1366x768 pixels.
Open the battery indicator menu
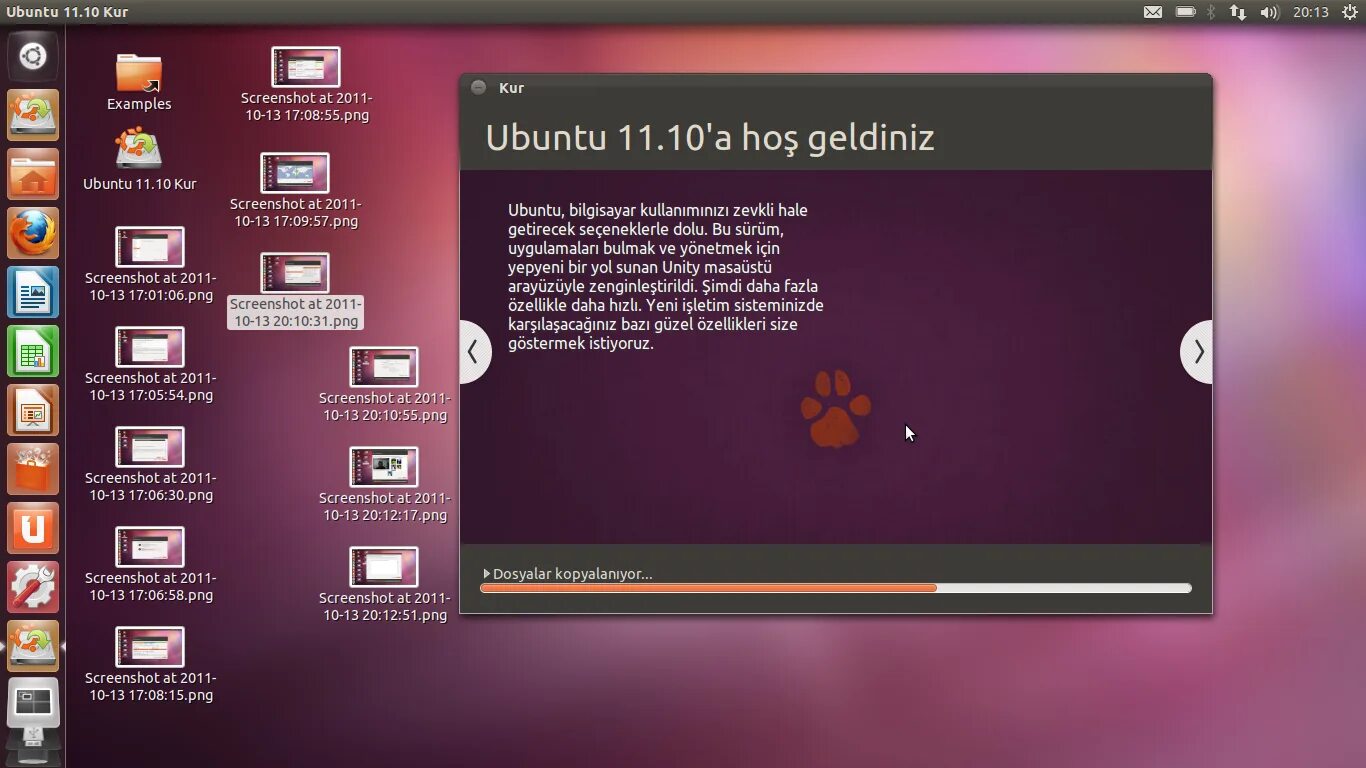click(x=1185, y=12)
